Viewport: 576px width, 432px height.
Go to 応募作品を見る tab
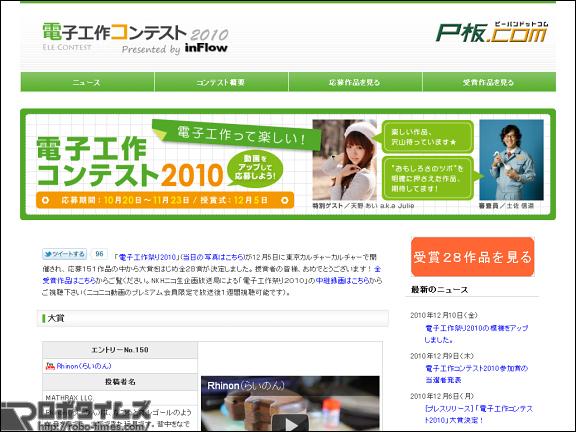(x=355, y=82)
